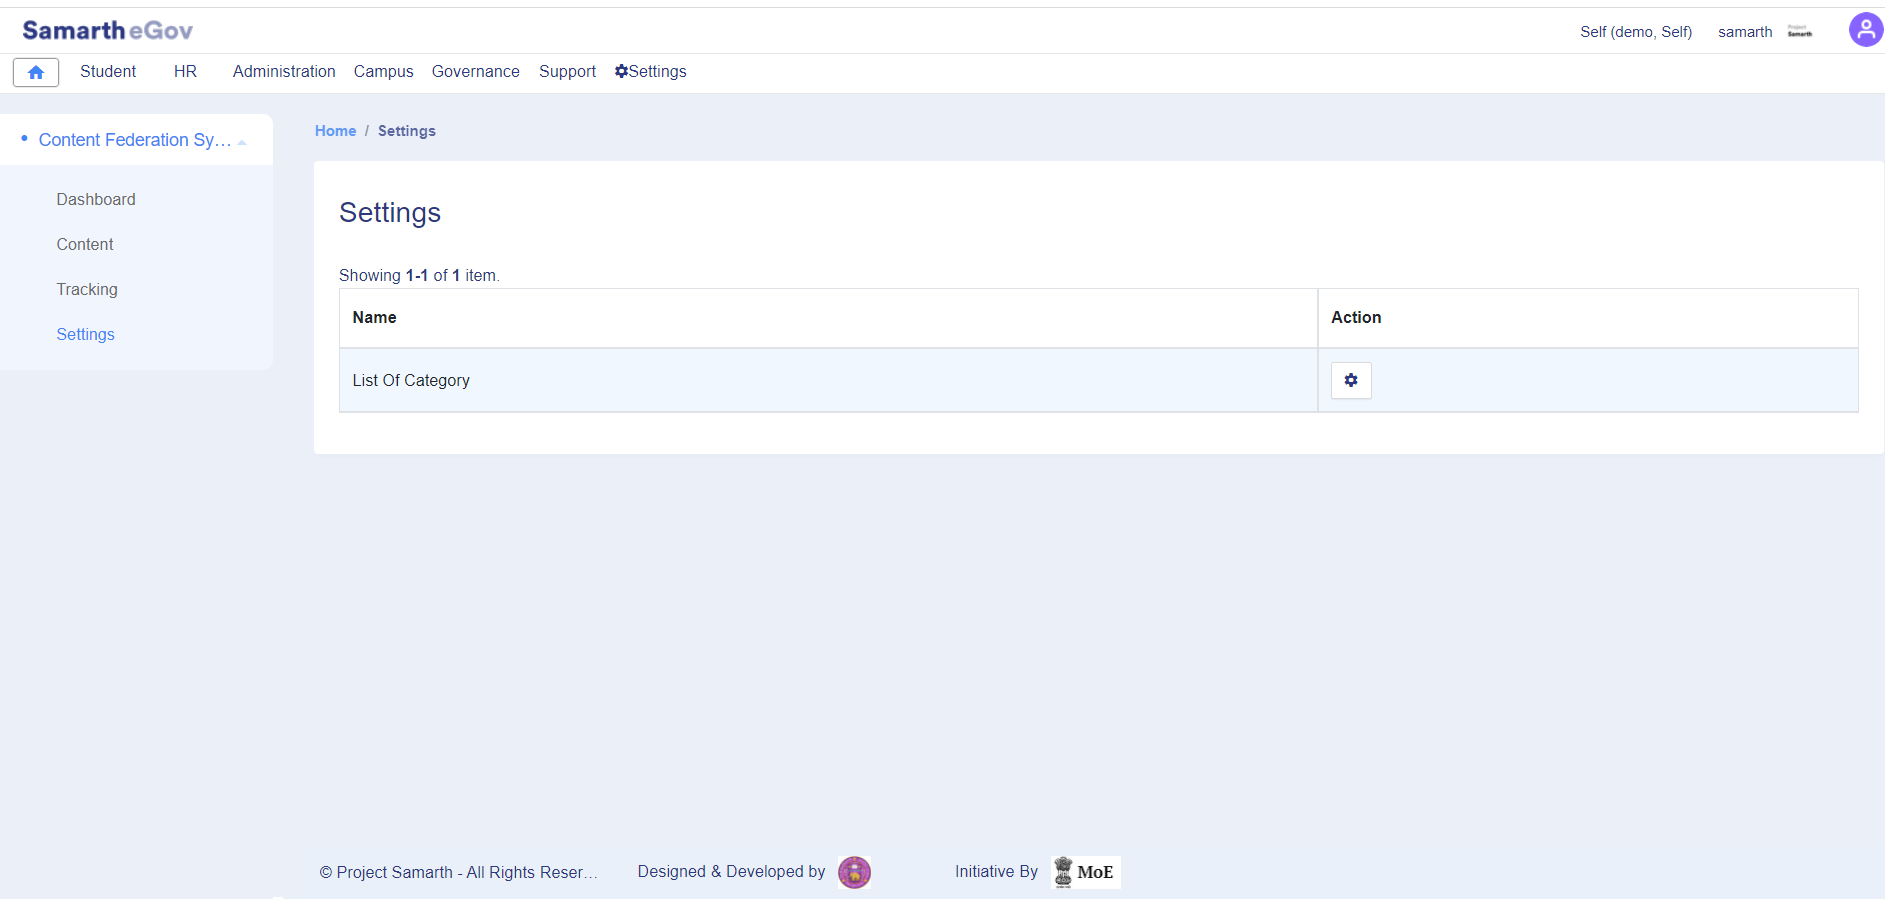Open Content in sidebar
Viewport: 1885px width, 899px height.
[85, 245]
